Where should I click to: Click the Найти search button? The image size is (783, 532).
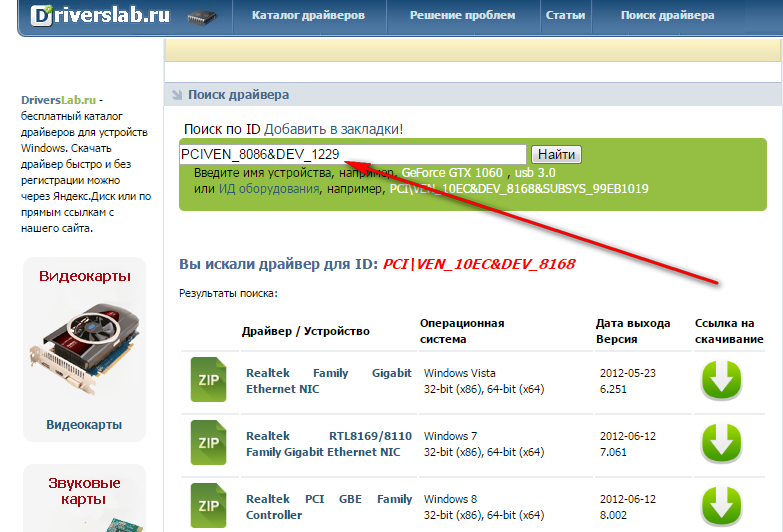[556, 154]
